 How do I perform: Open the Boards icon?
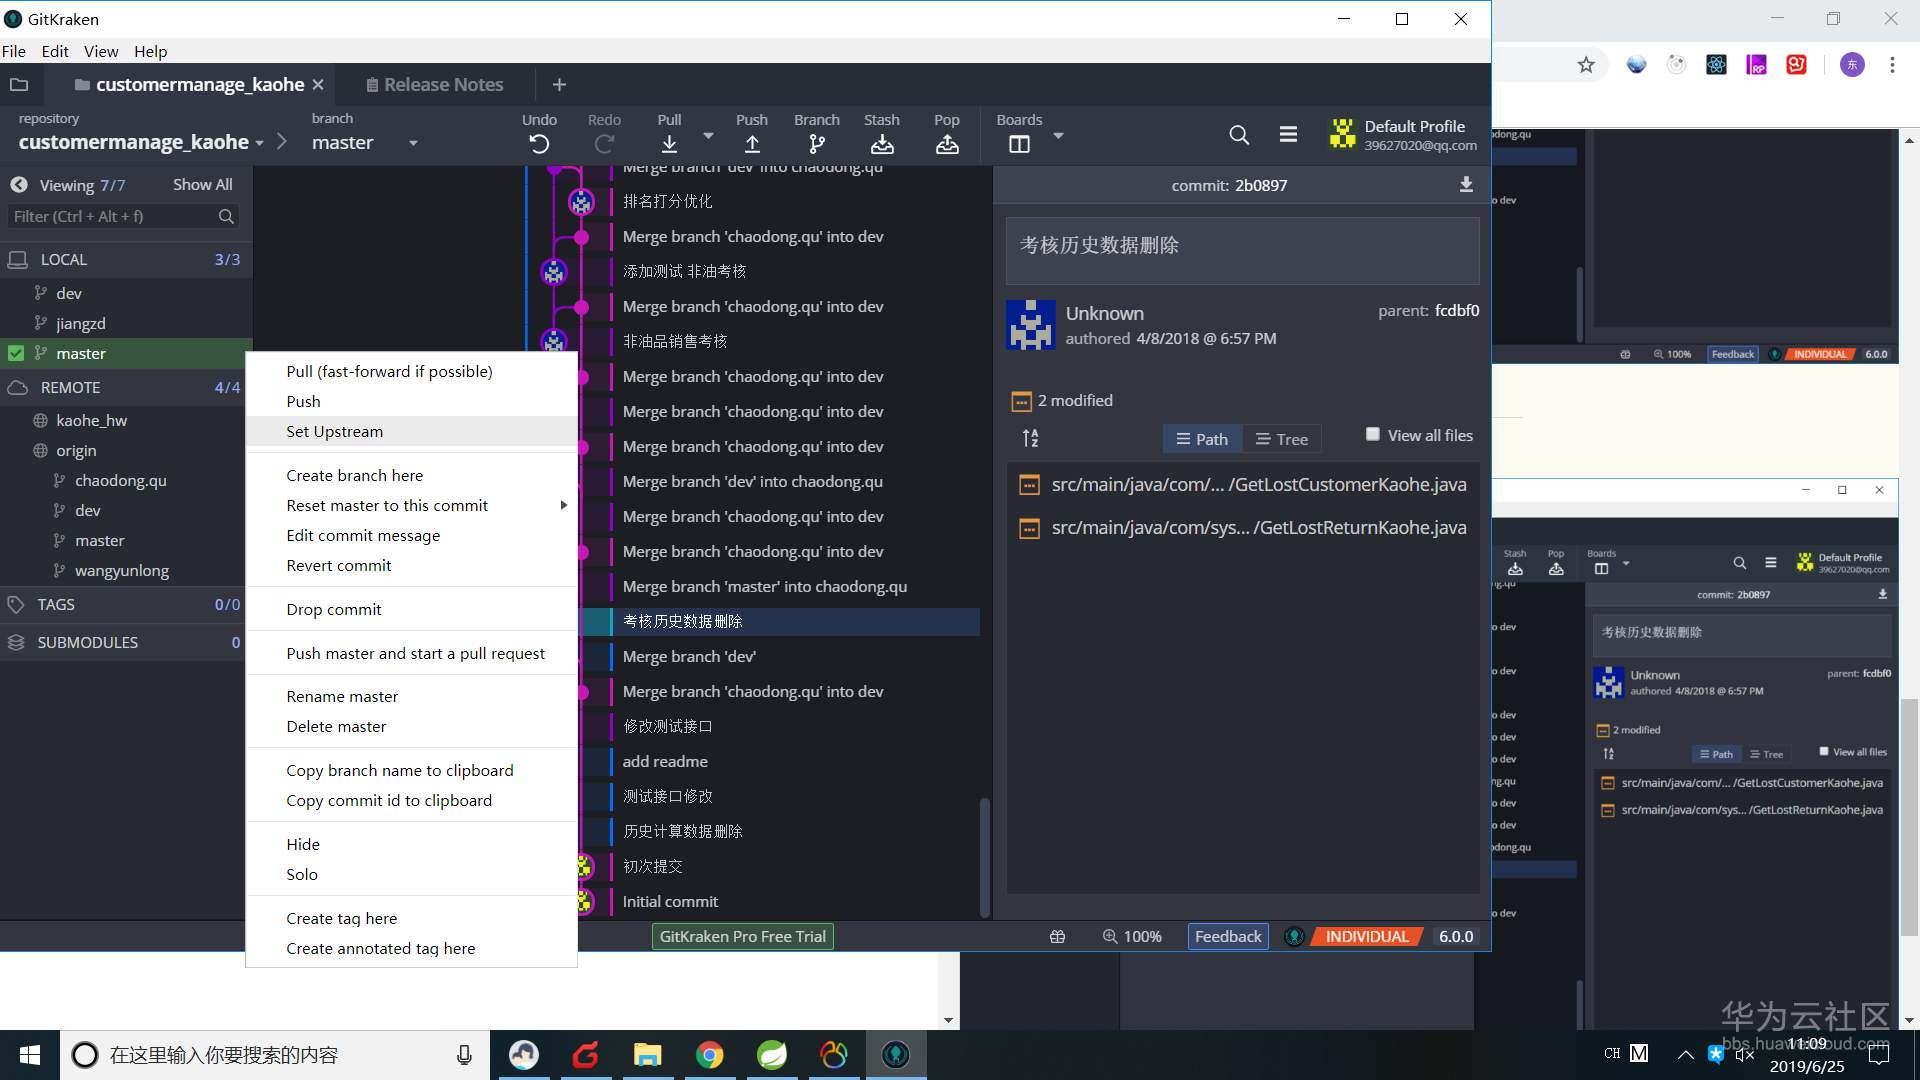pyautogui.click(x=1019, y=144)
